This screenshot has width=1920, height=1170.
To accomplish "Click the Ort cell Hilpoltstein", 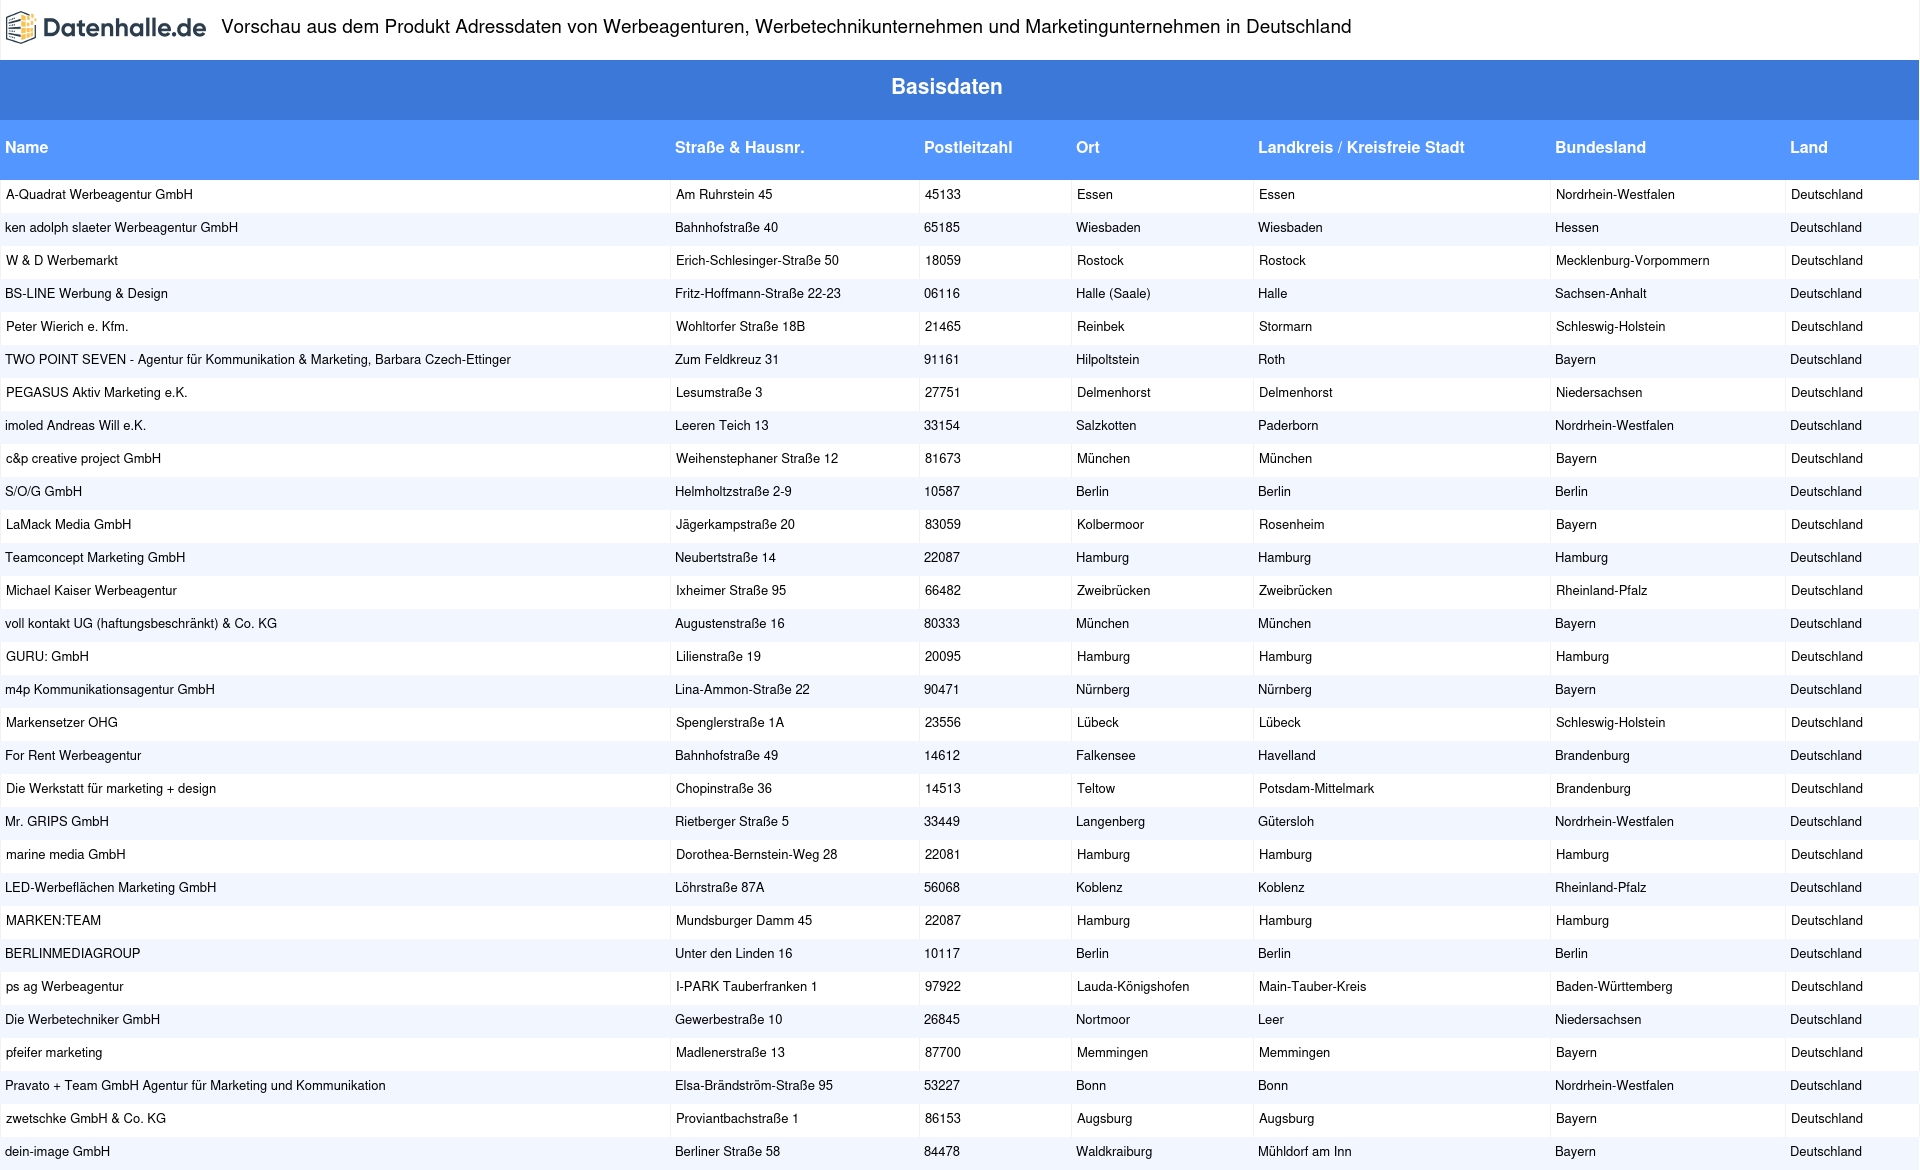I will (1108, 360).
